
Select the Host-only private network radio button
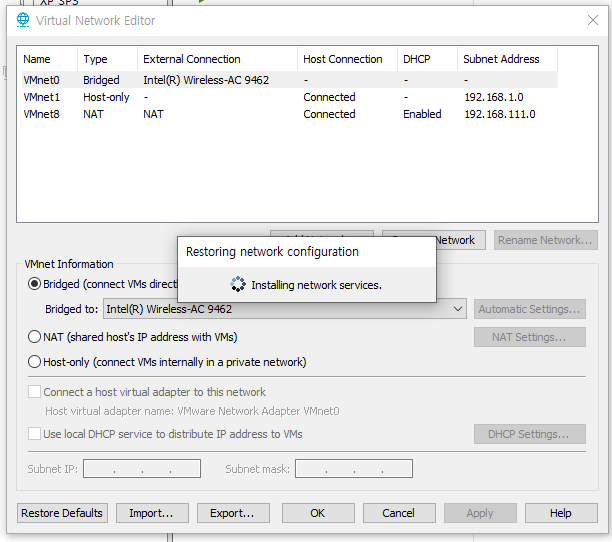[x=34, y=362]
